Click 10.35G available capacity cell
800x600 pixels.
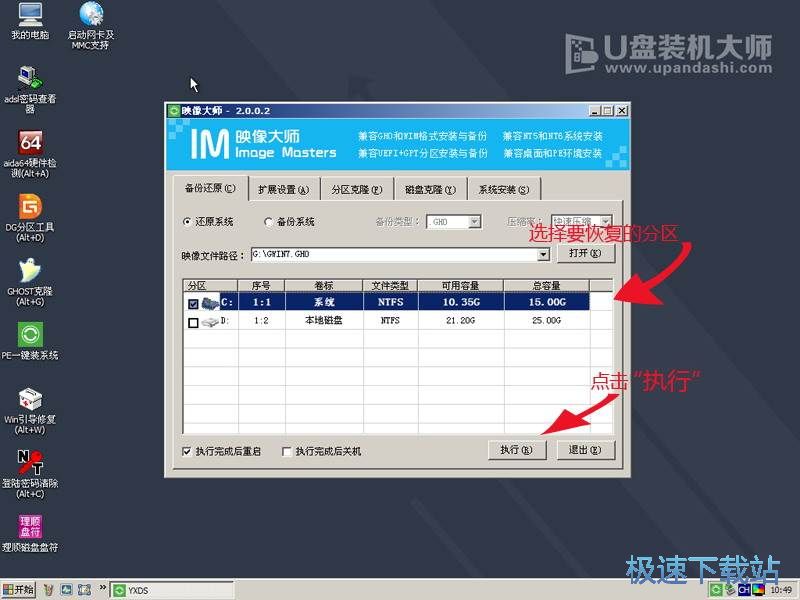click(x=461, y=302)
